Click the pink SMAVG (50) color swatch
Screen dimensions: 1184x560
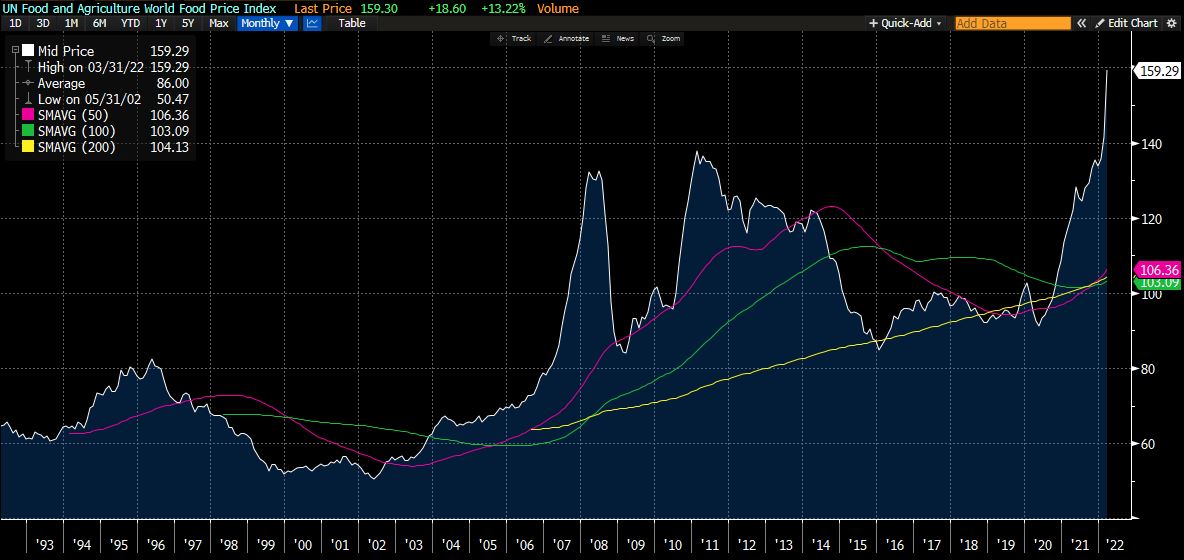(27, 116)
